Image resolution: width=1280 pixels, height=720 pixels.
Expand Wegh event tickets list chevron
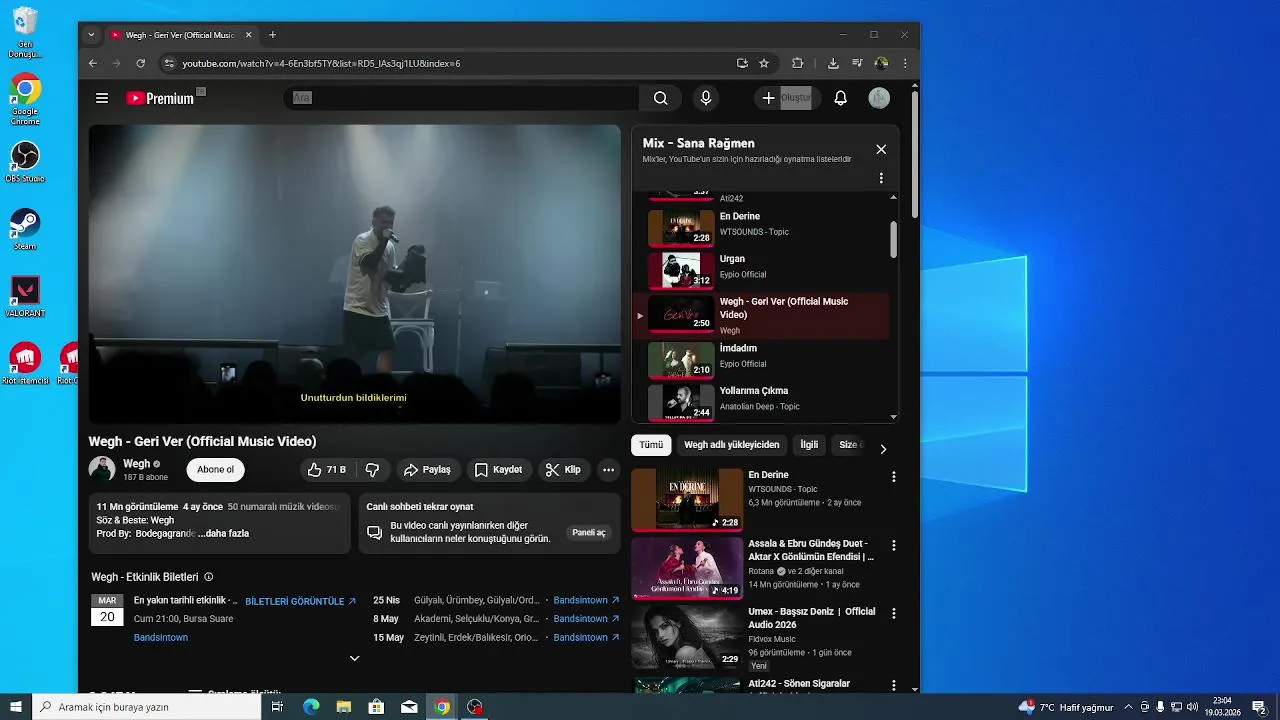354,659
